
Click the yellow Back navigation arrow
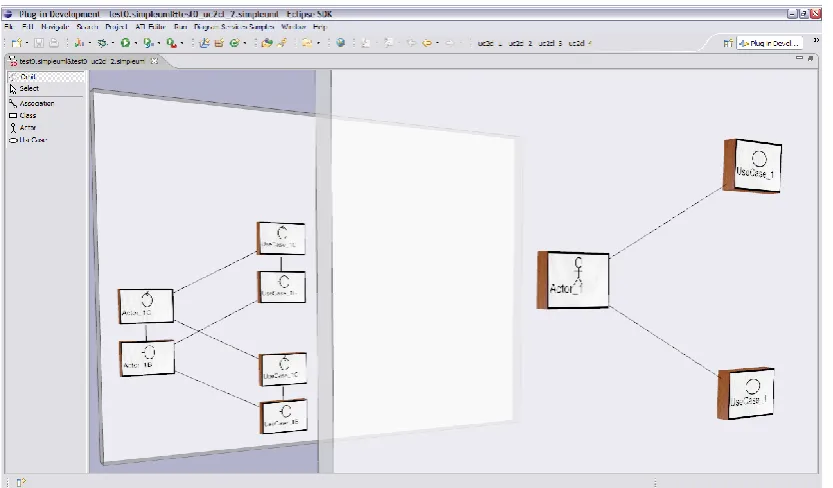point(427,43)
